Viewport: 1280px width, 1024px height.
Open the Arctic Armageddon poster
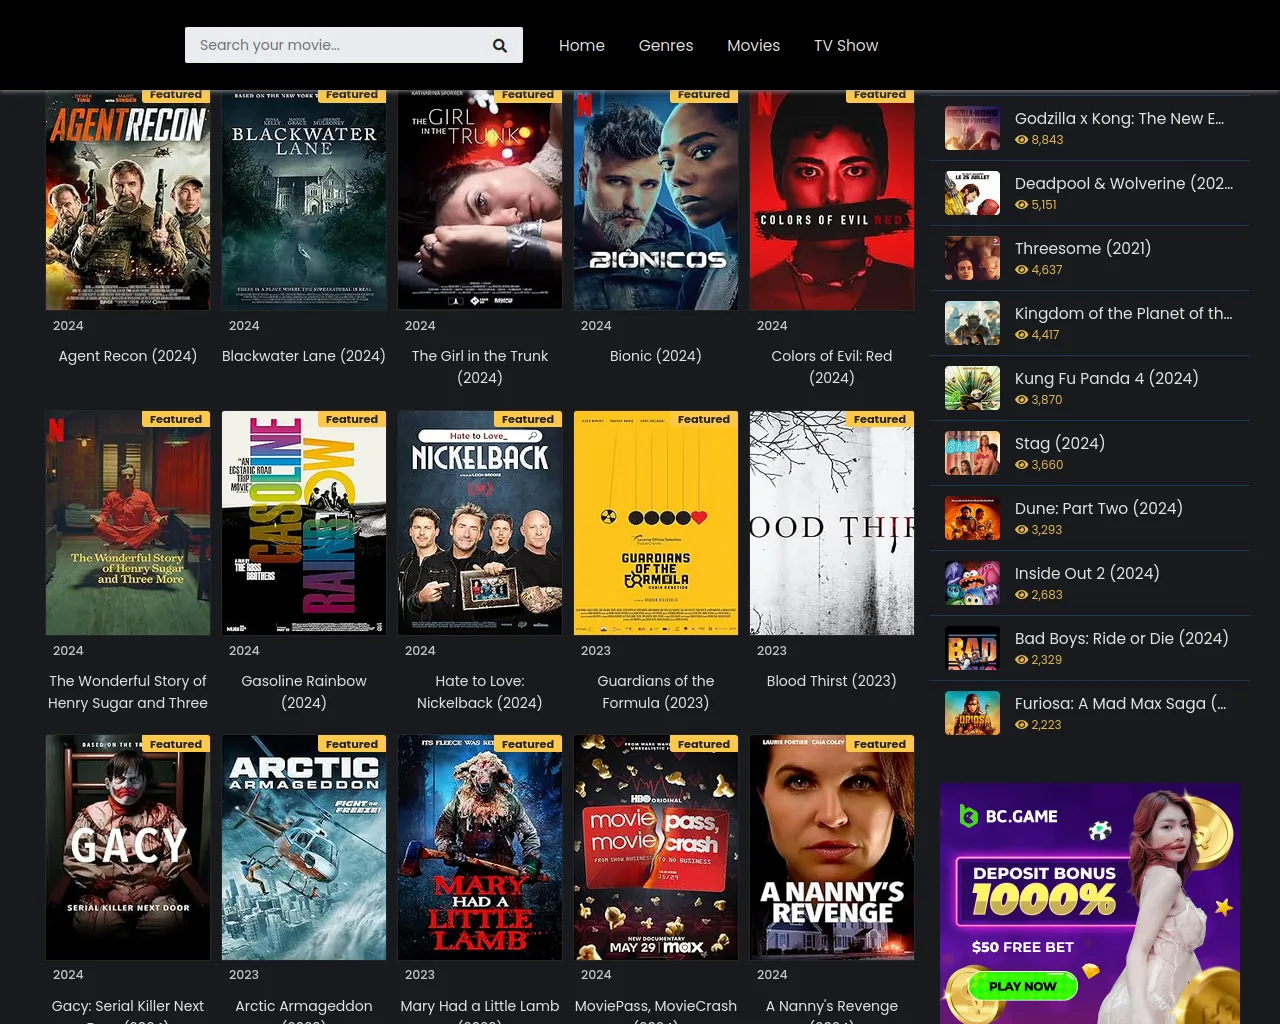tap(304, 848)
